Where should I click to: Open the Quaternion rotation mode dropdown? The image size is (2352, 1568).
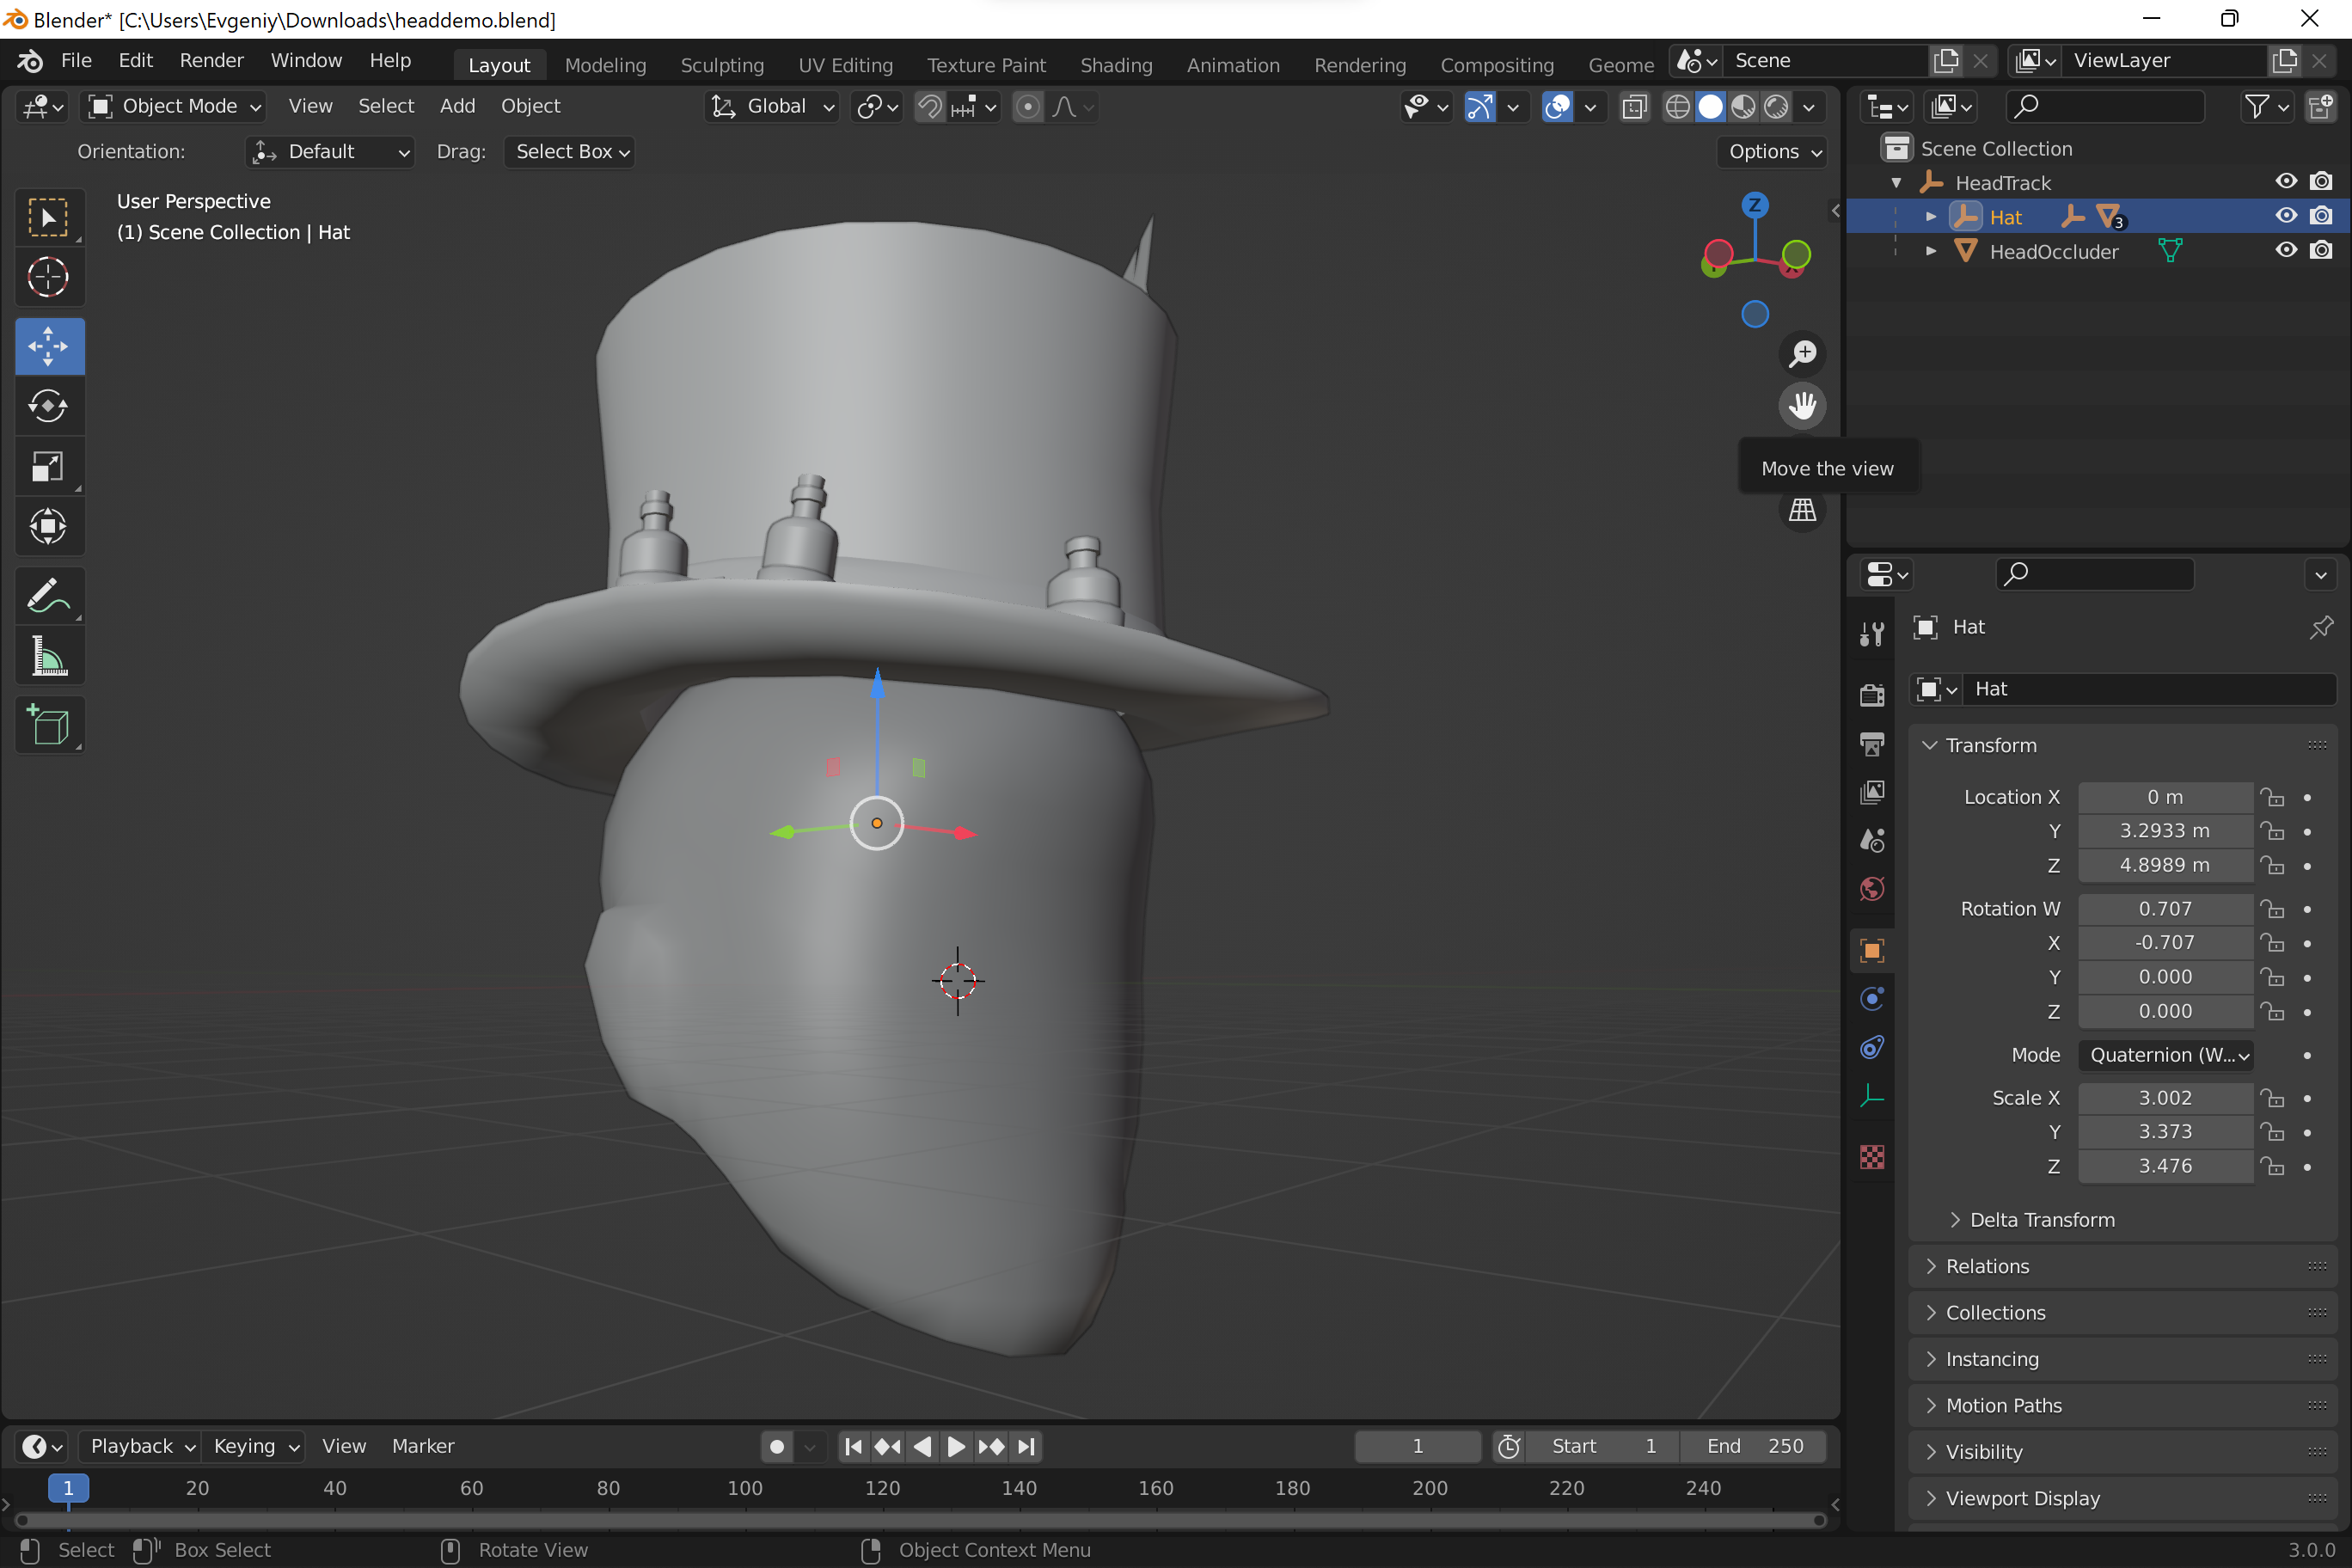point(2166,1055)
